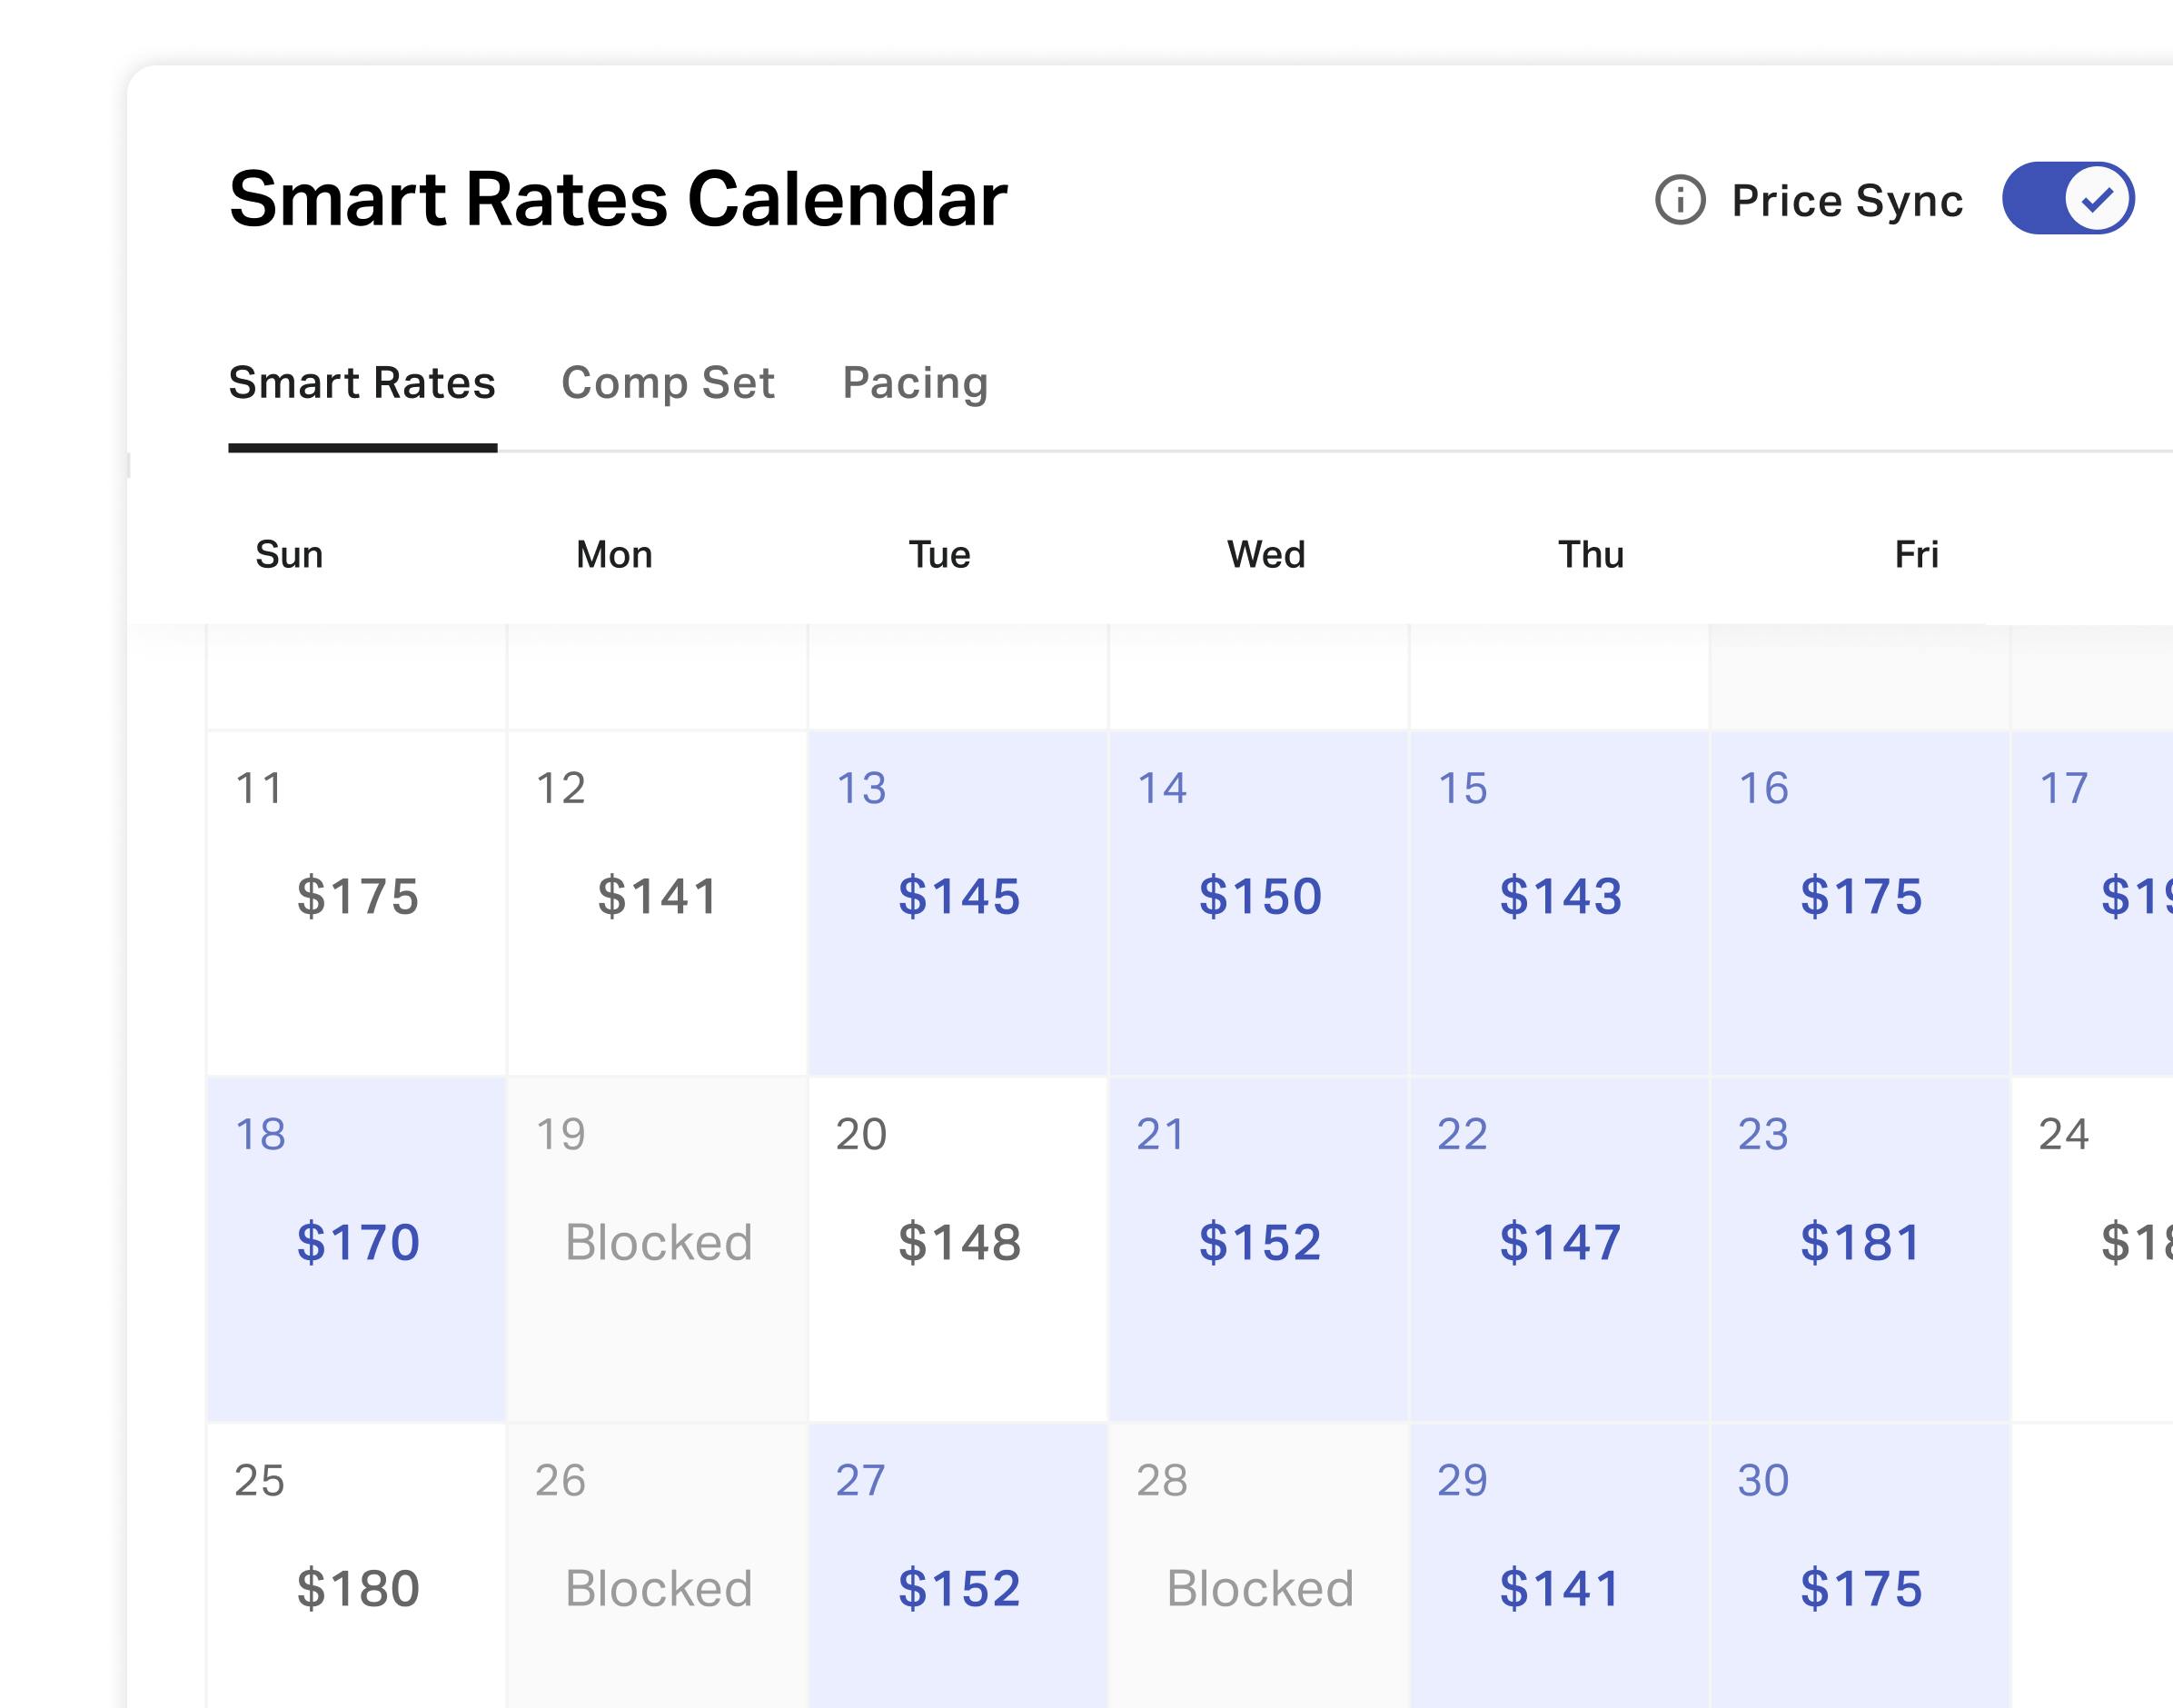2173x1708 pixels.
Task: Click day 23 showing $181
Action: (1860, 1249)
